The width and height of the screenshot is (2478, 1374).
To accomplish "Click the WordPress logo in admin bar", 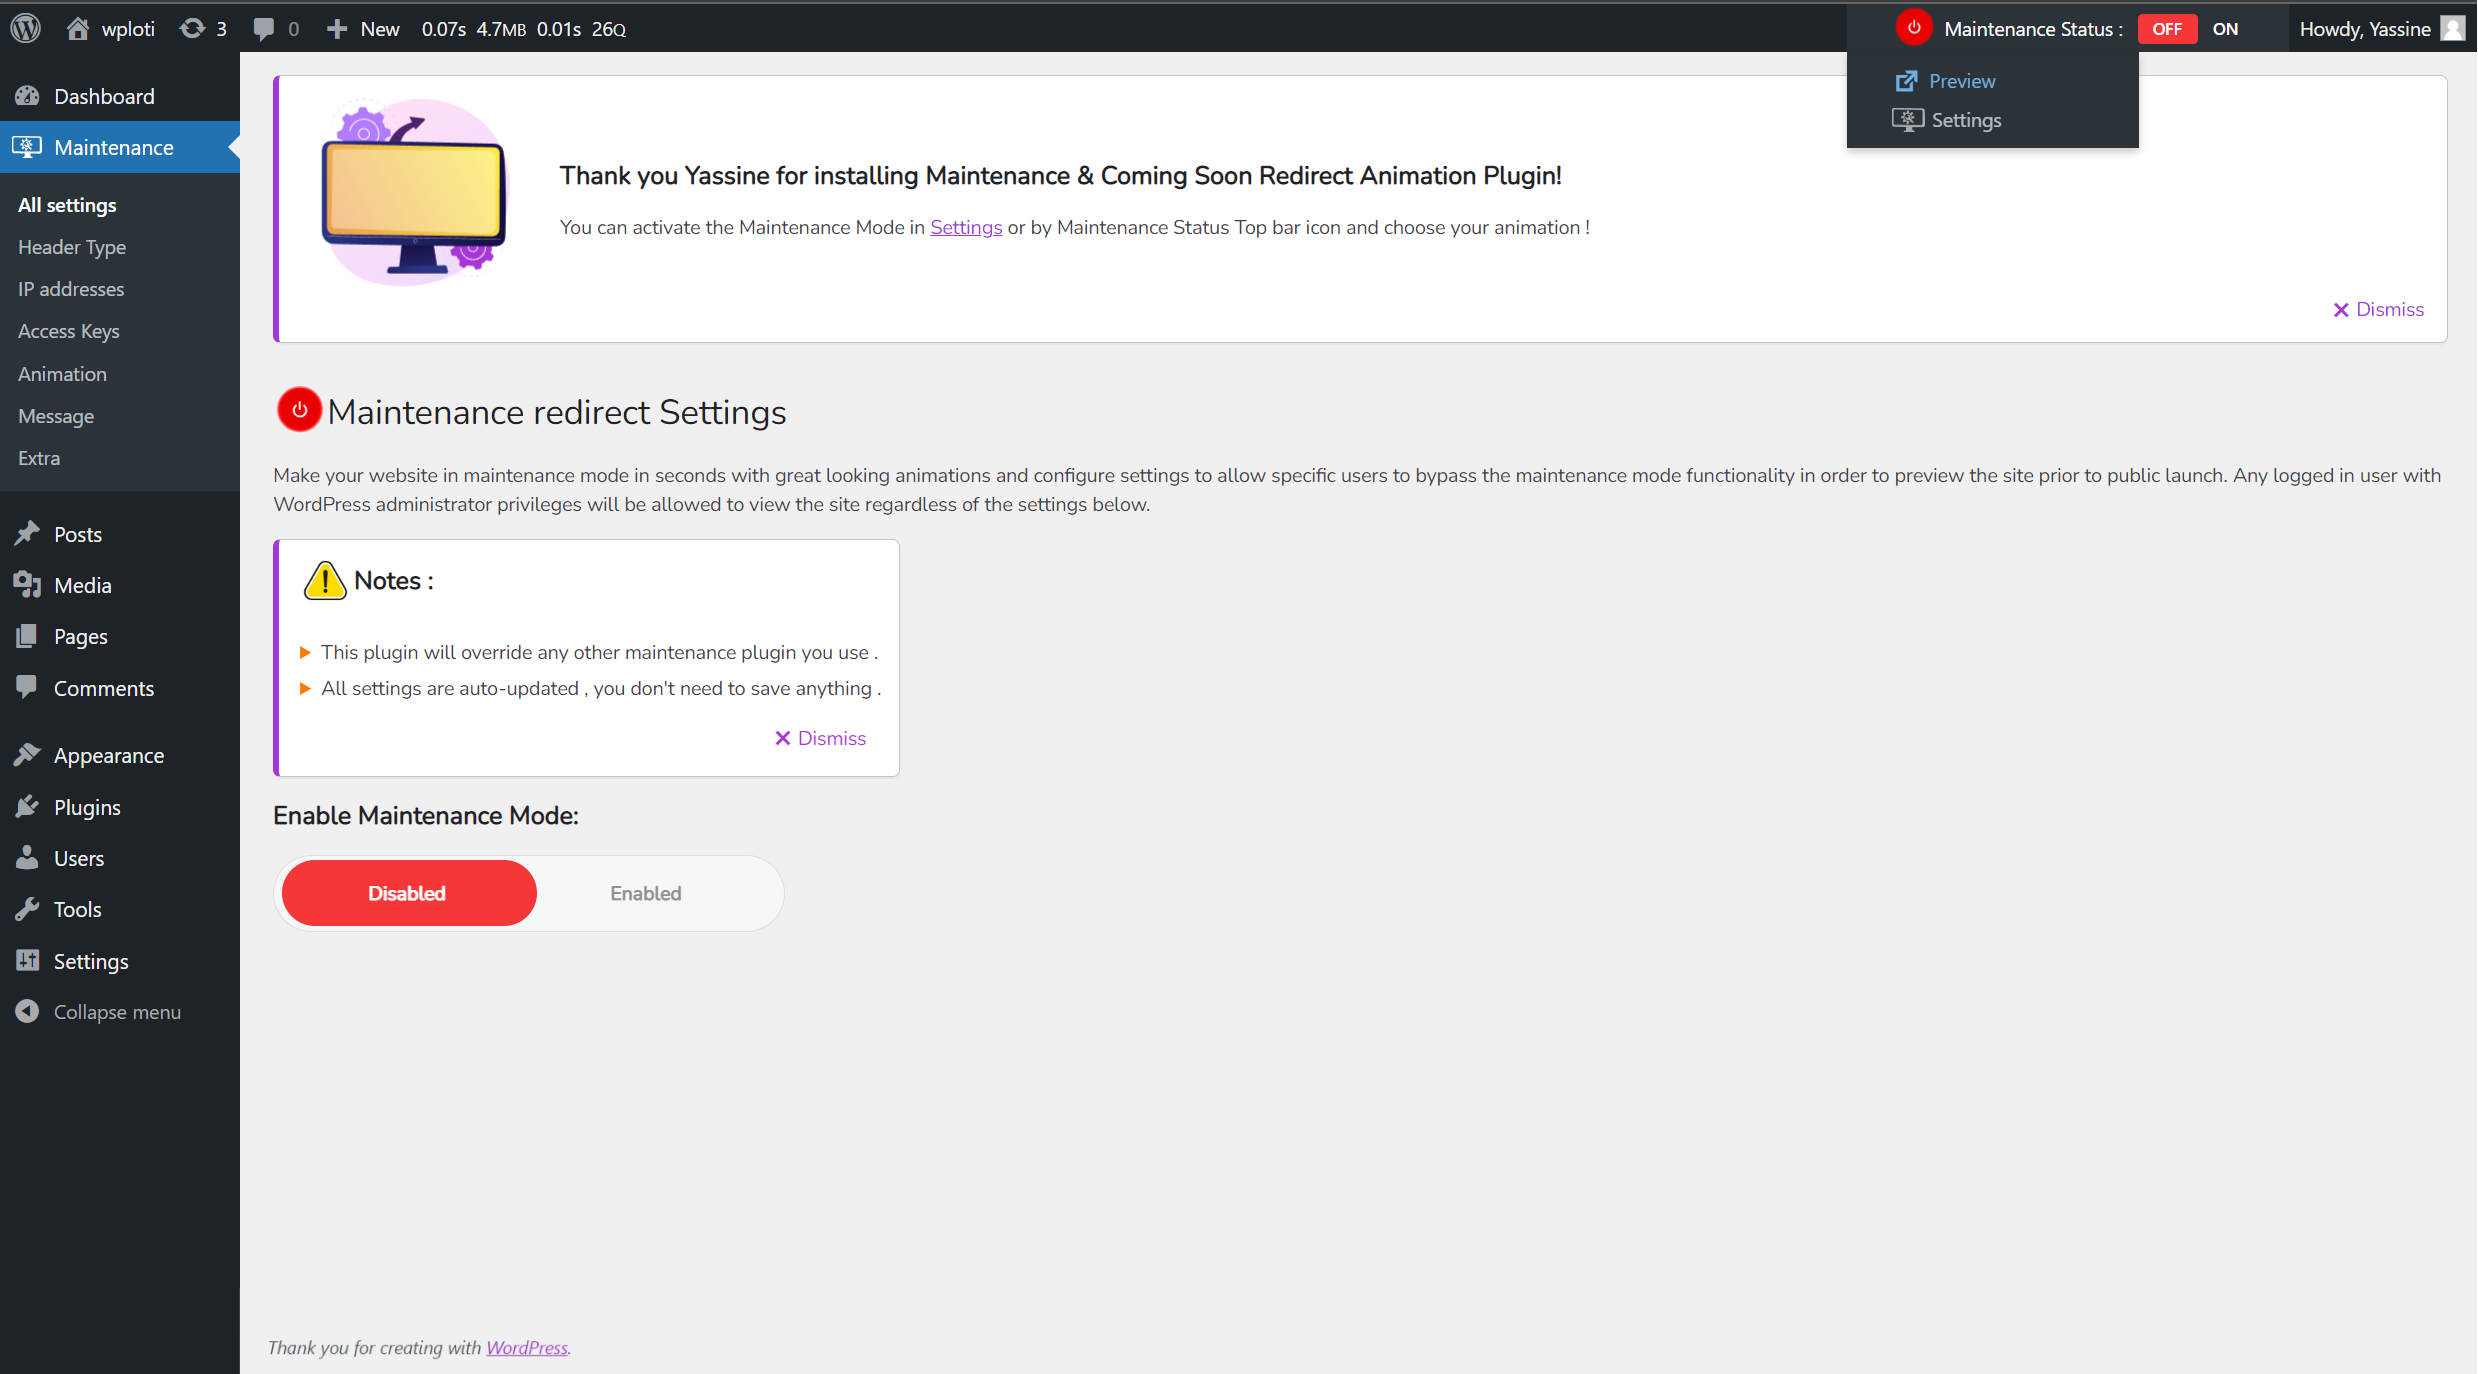I will (x=25, y=28).
